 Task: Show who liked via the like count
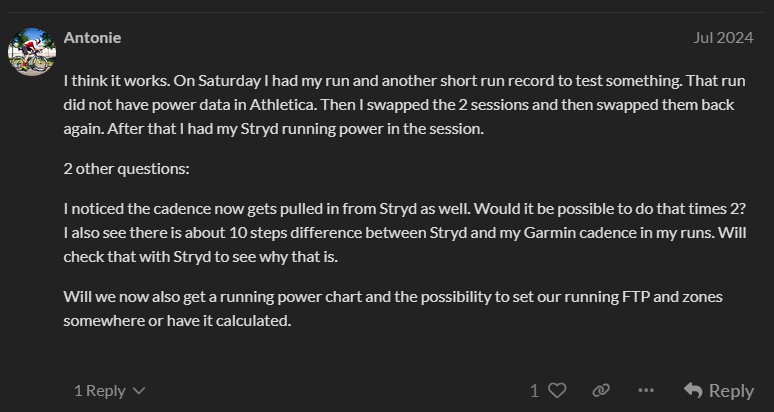pos(534,391)
